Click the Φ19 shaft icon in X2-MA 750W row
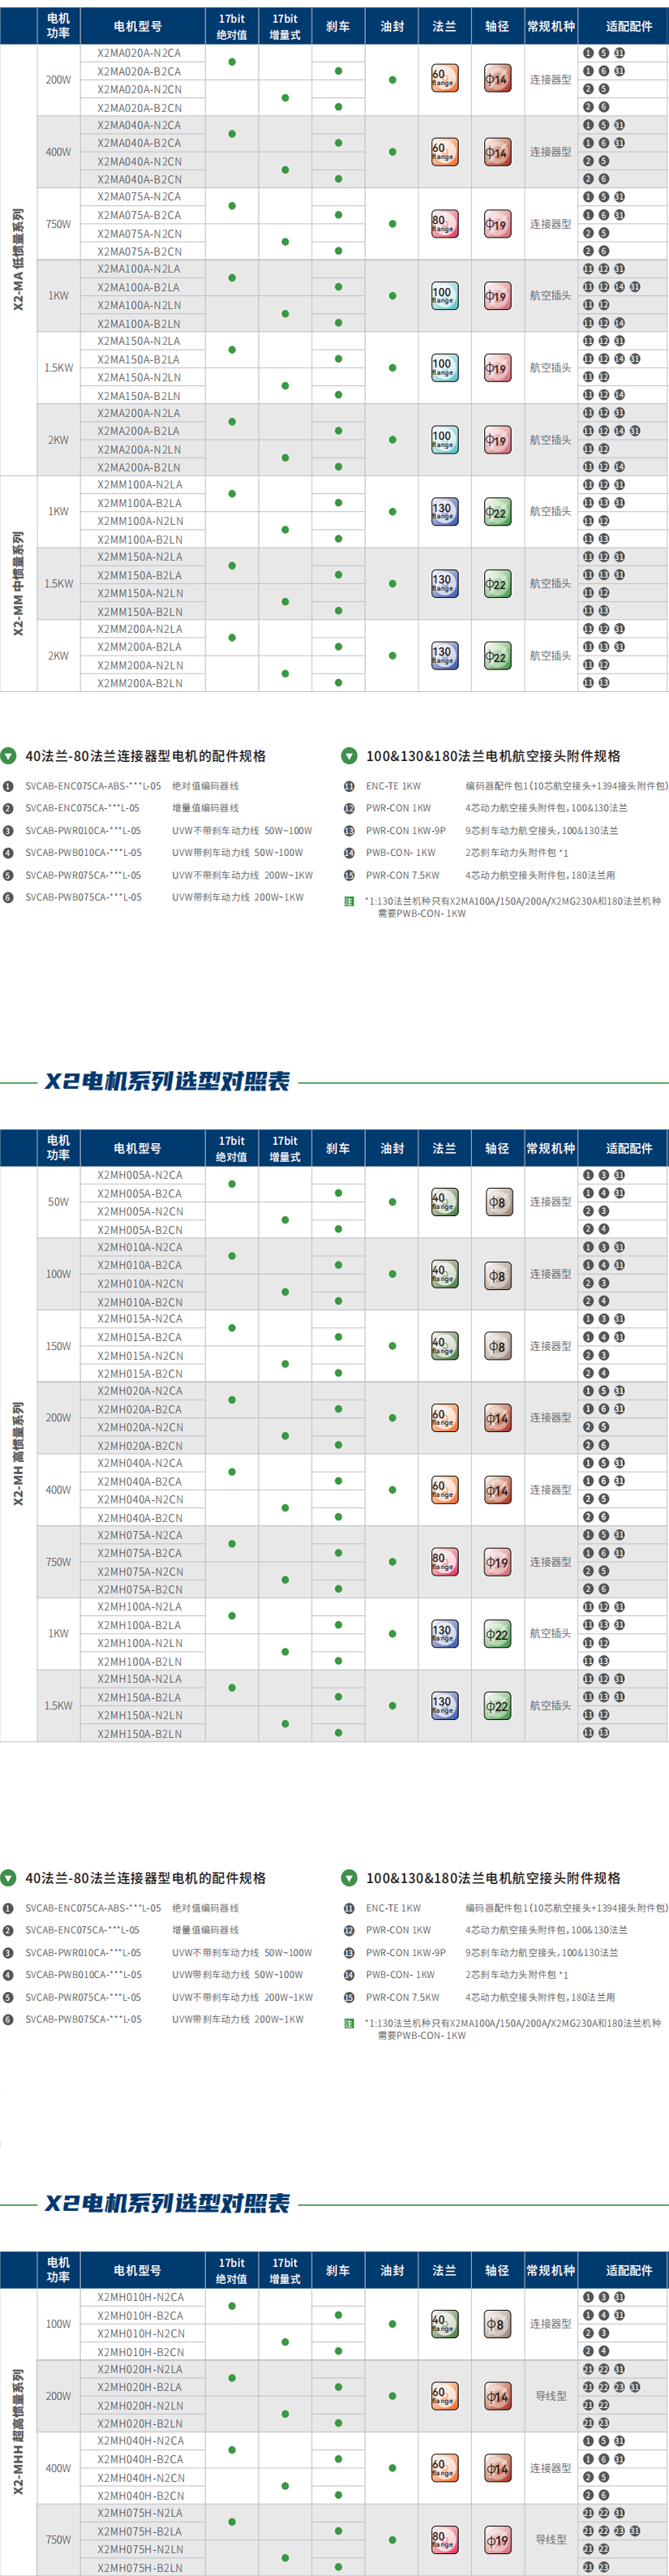Viewport: 669px width, 2576px height. (x=497, y=224)
